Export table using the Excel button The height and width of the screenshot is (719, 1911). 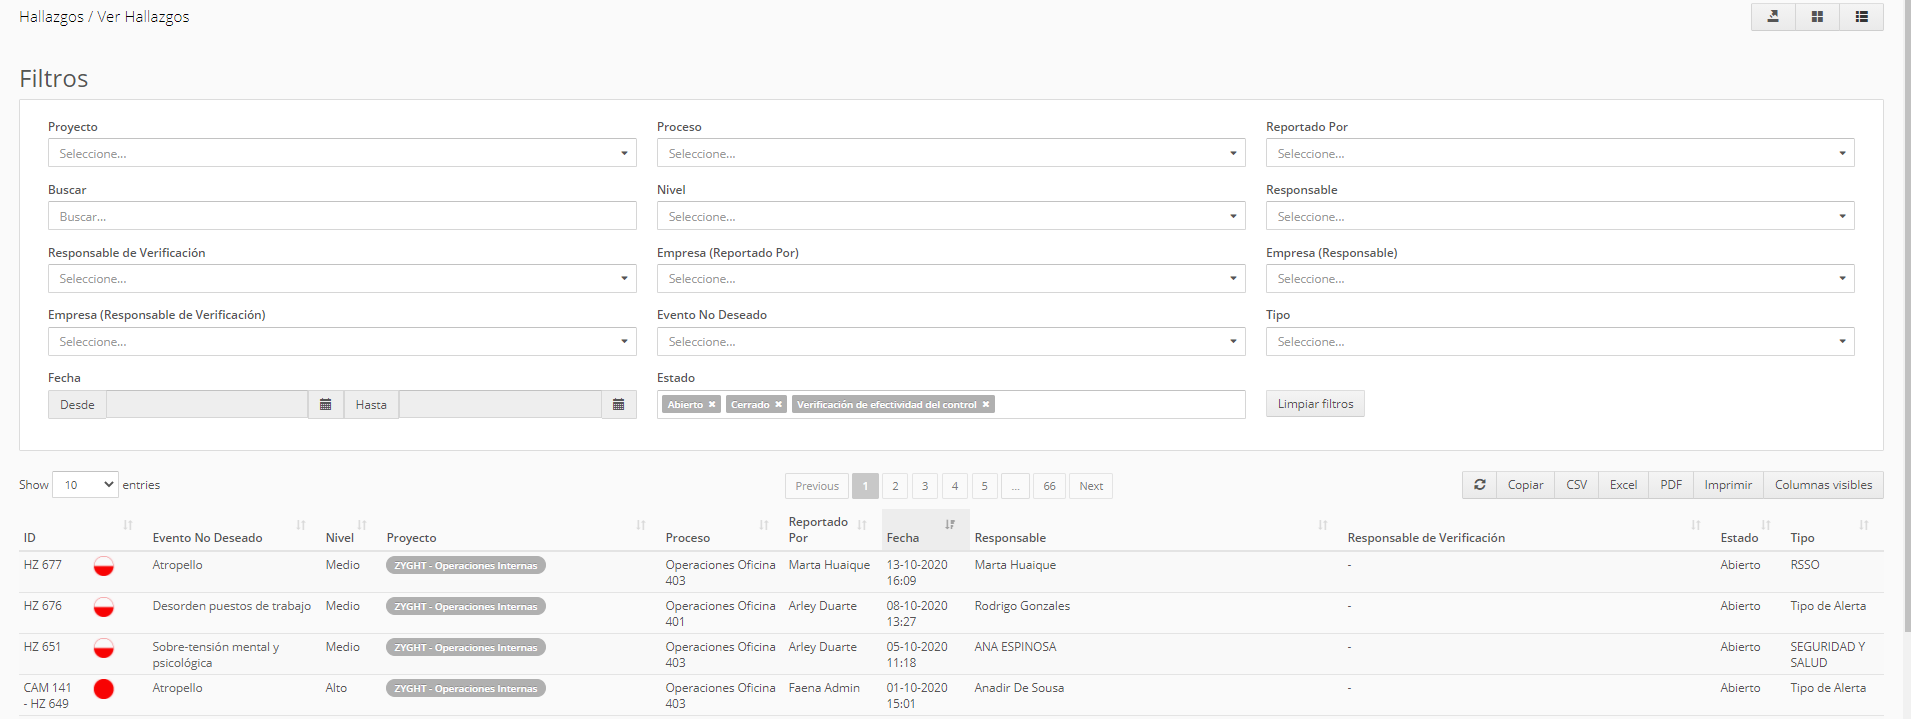[x=1622, y=485]
